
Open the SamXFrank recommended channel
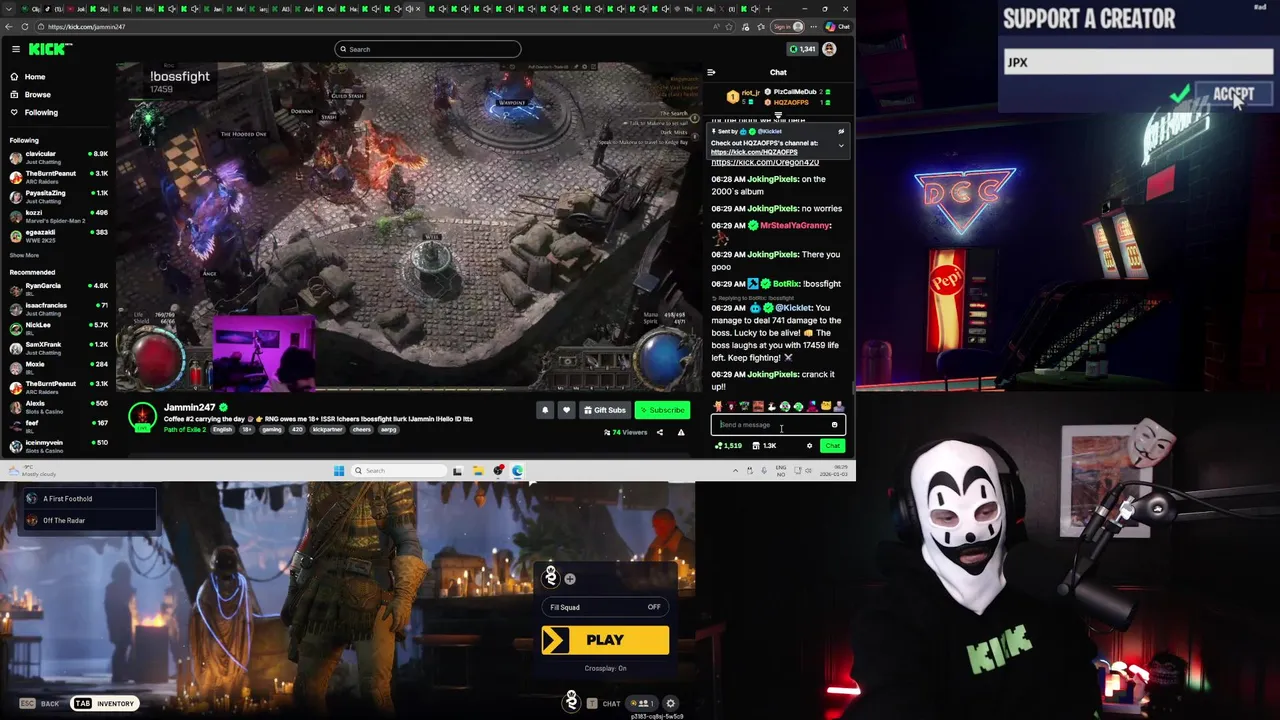click(58, 348)
